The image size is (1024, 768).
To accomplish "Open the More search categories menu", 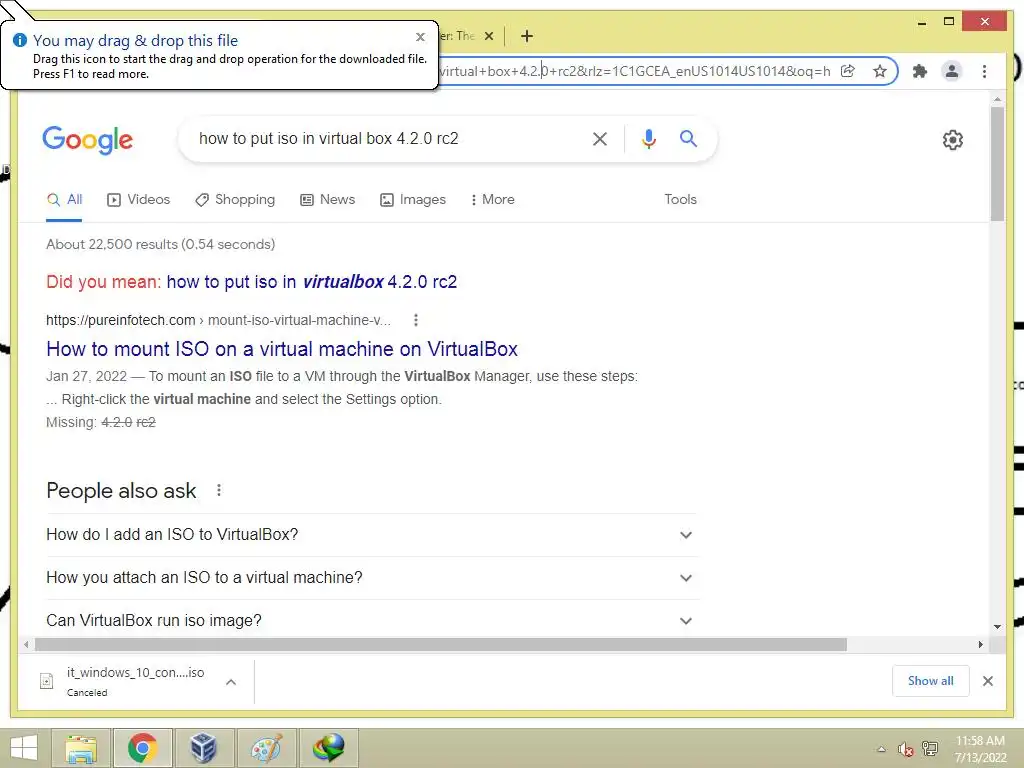I will [x=492, y=200].
